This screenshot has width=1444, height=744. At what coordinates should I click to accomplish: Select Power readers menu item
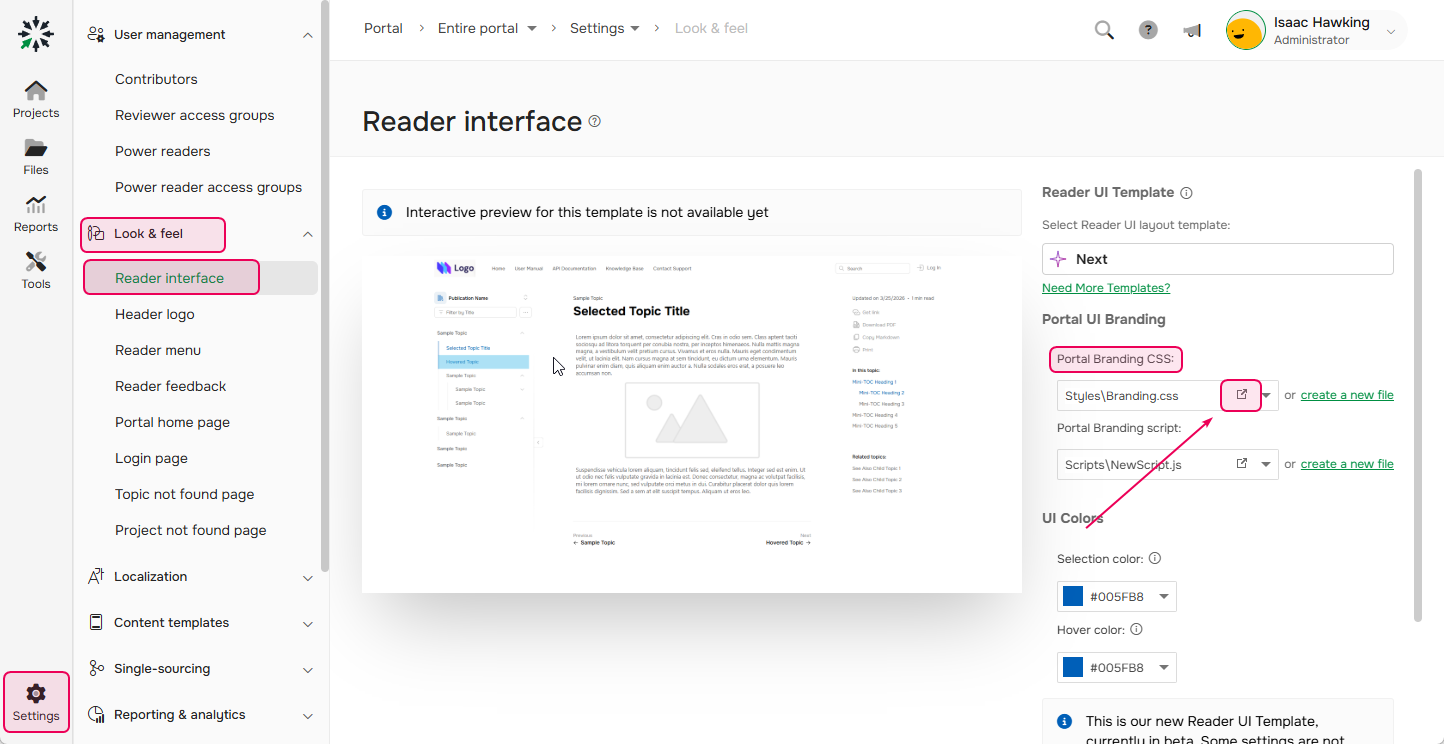(163, 151)
